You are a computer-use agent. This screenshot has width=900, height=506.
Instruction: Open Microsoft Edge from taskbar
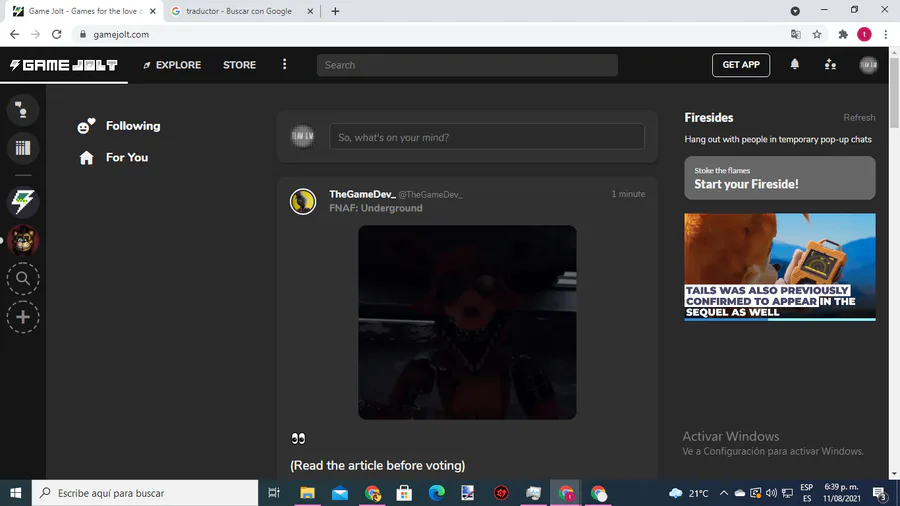click(x=436, y=493)
